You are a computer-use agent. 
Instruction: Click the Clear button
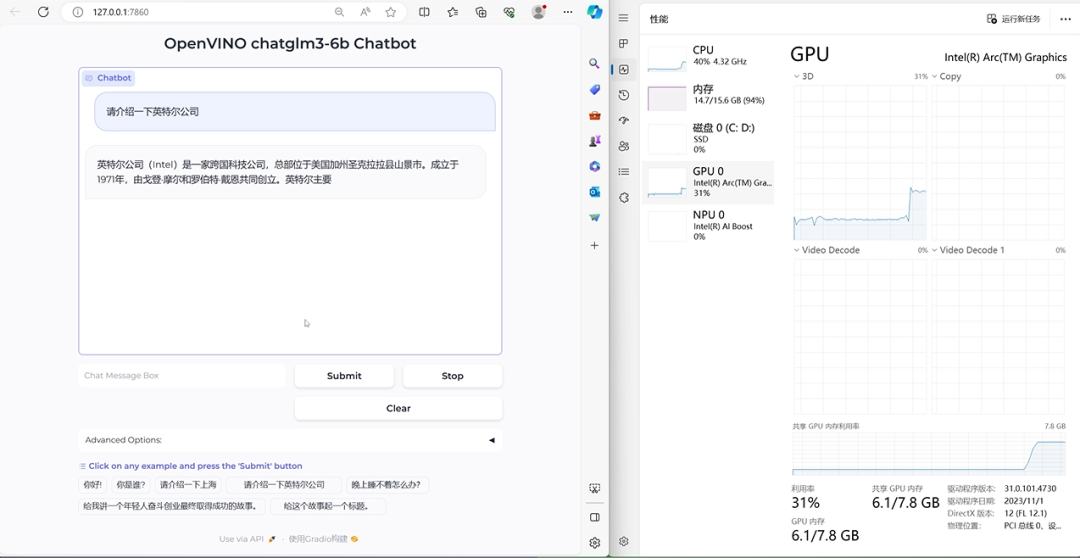(398, 408)
